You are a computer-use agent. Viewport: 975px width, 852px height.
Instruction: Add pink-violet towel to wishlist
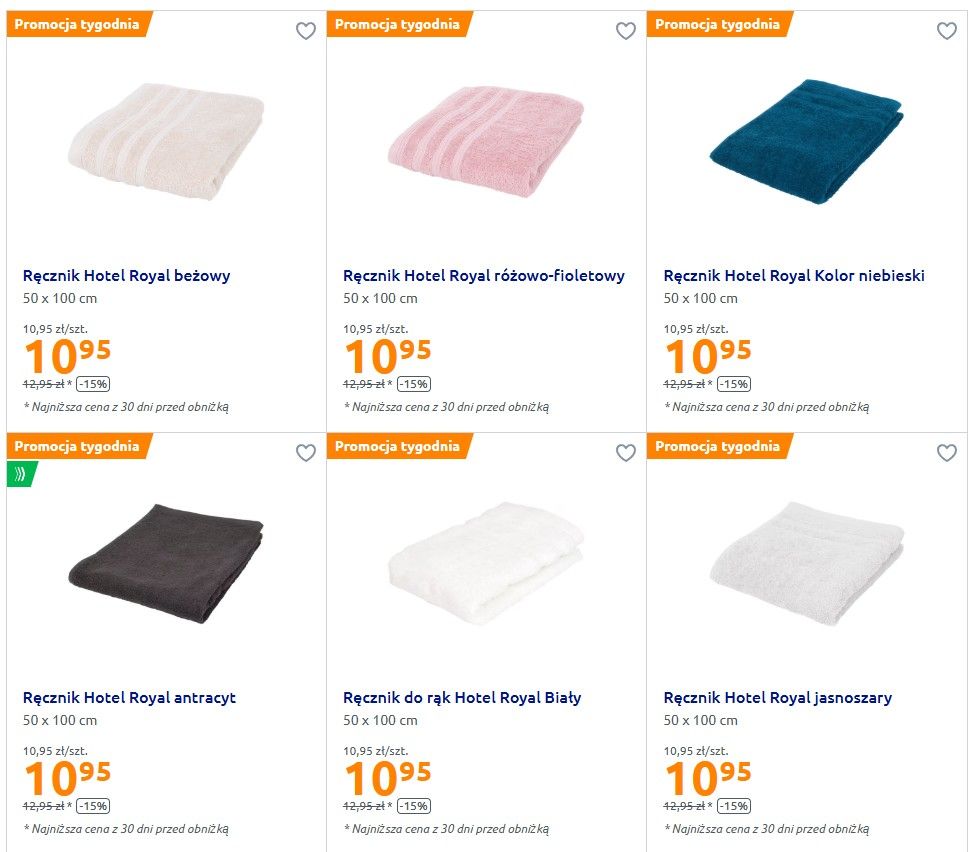(x=626, y=31)
